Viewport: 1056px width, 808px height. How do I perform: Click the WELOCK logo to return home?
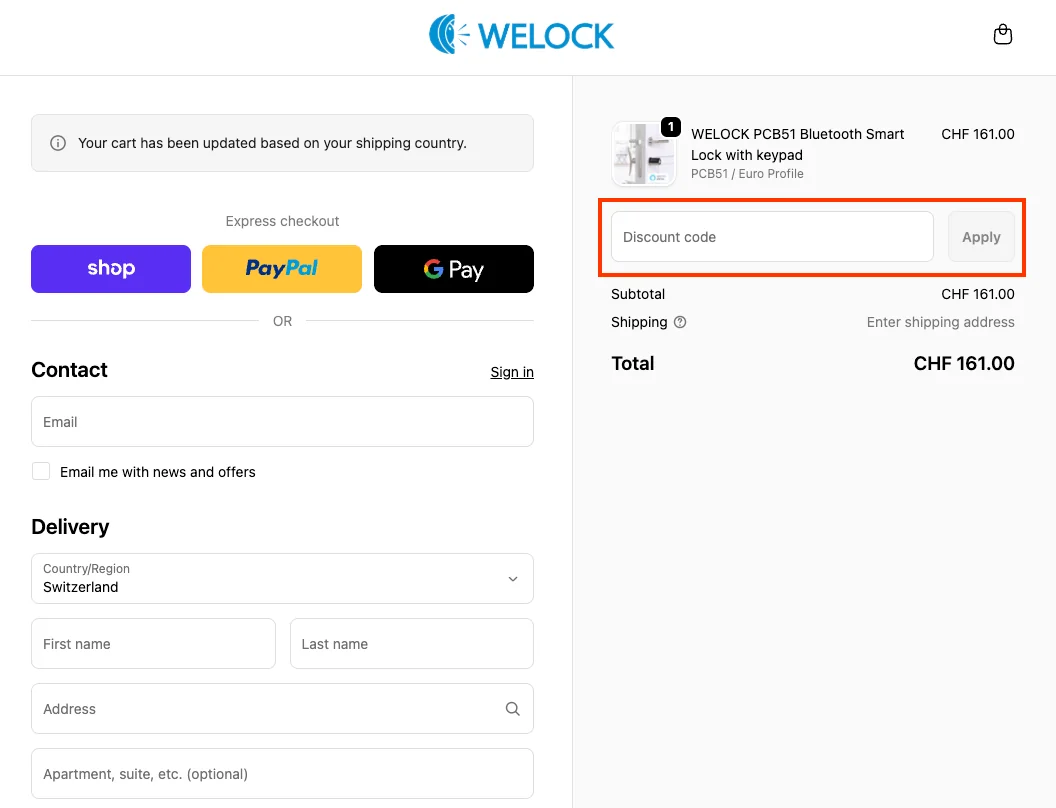(521, 33)
